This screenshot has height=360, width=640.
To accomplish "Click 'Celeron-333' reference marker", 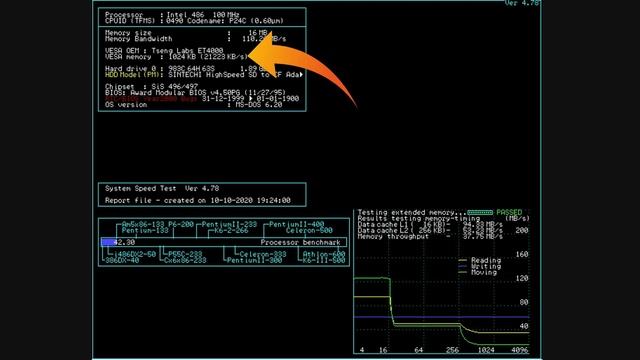I will coord(263,254).
